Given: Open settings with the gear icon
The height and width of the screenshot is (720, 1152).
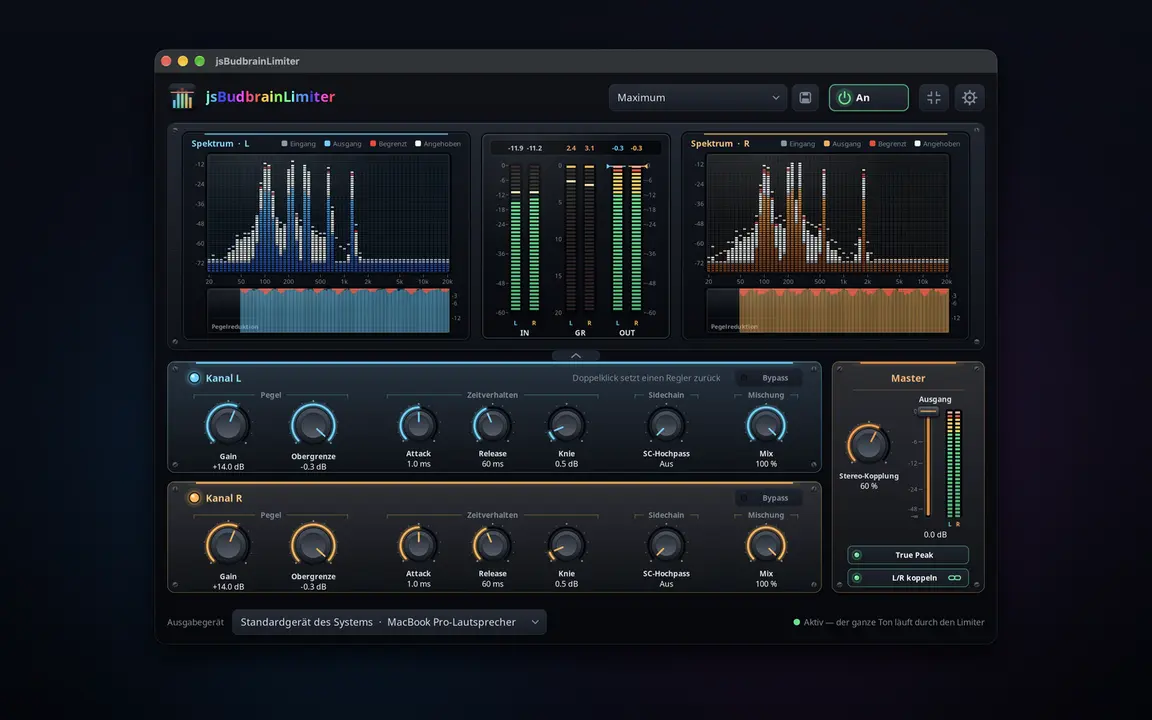Looking at the screenshot, I should pyautogui.click(x=970, y=98).
